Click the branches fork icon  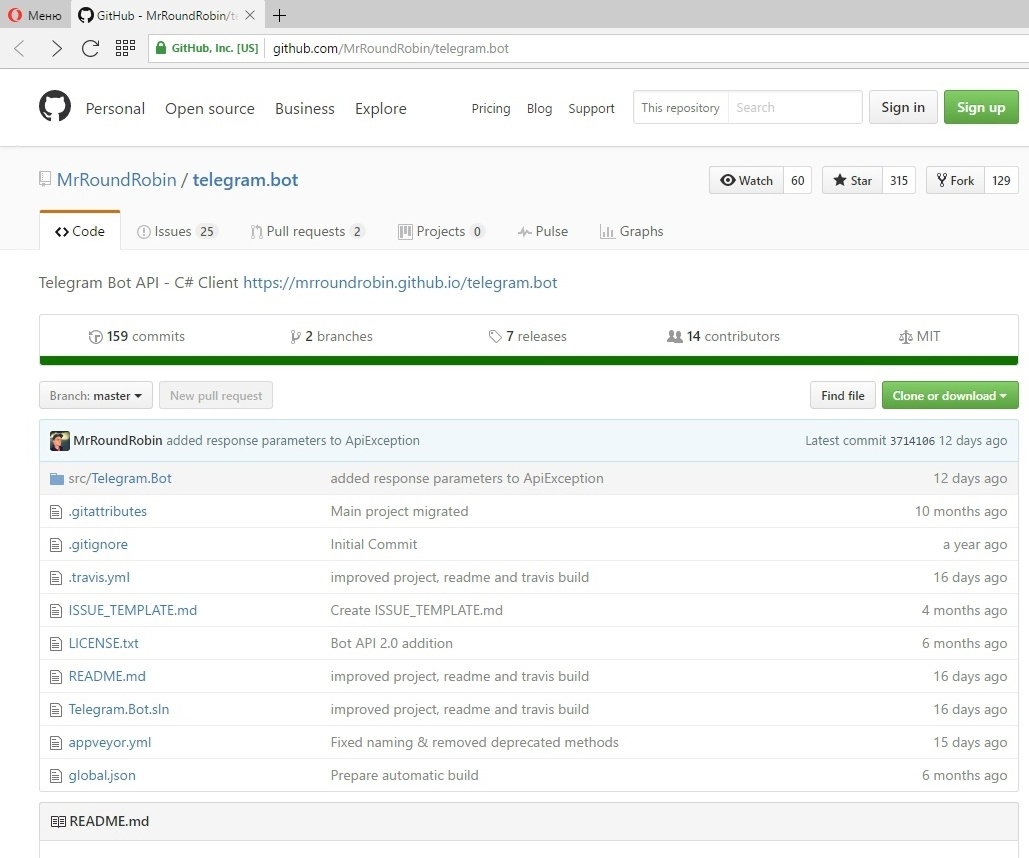295,337
